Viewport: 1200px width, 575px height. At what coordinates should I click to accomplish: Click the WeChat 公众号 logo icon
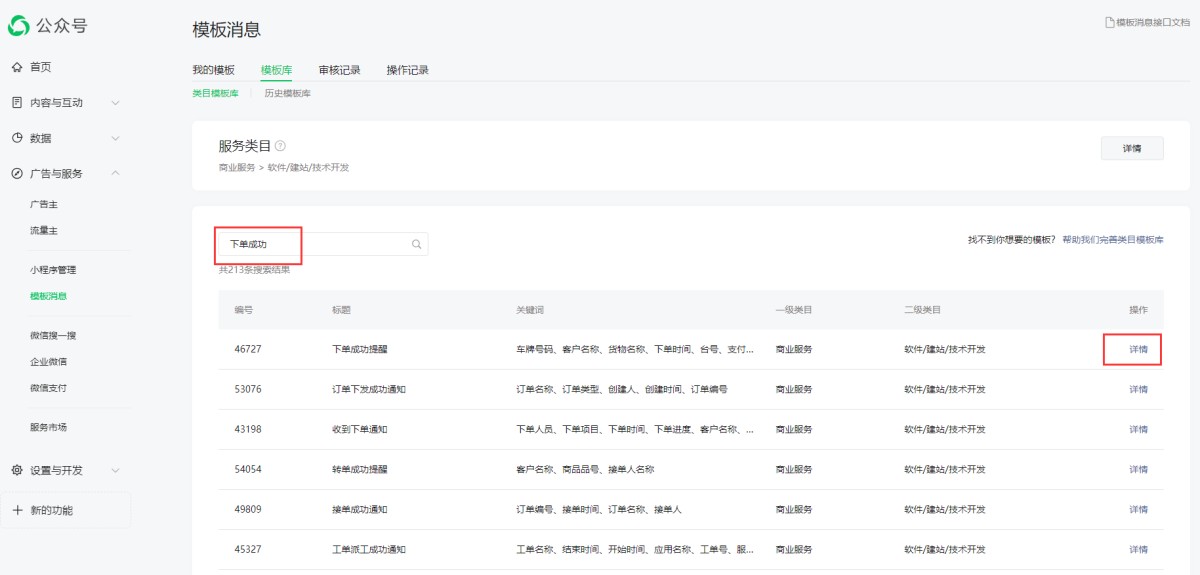pyautogui.click(x=20, y=26)
